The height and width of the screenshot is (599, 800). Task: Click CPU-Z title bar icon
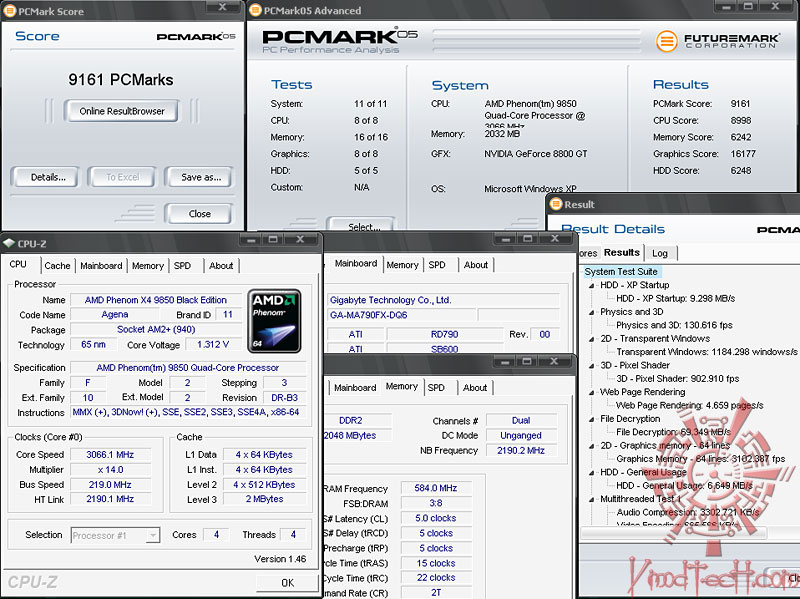(x=8, y=243)
